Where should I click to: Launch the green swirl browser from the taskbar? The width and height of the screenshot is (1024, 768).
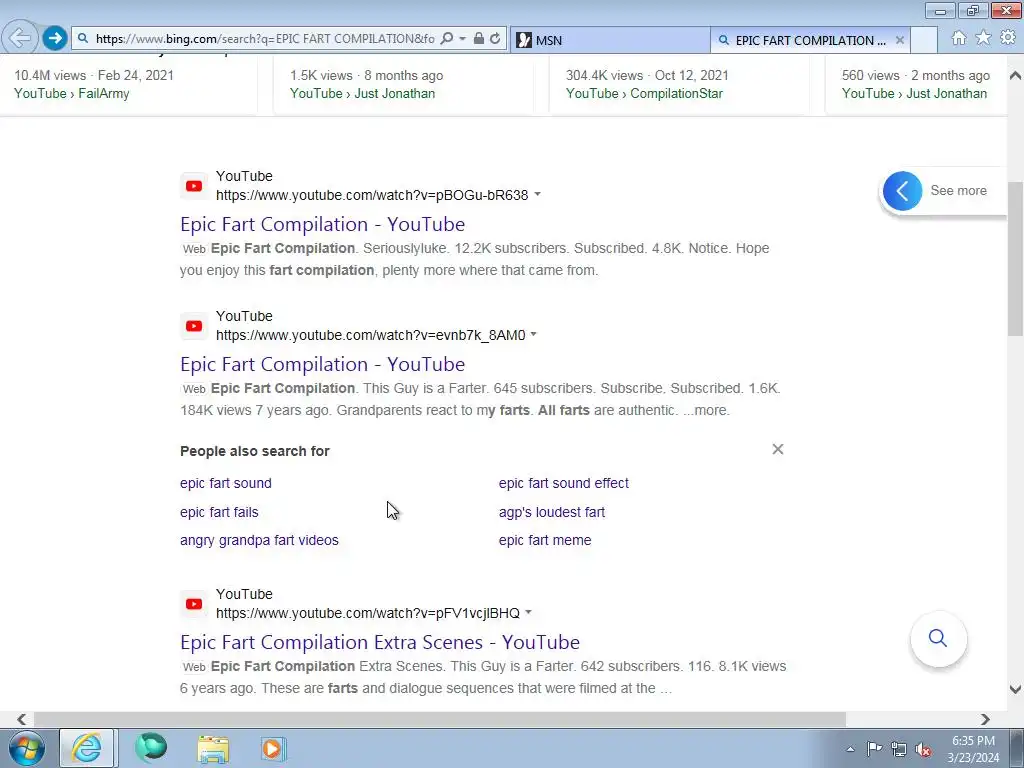[151, 748]
